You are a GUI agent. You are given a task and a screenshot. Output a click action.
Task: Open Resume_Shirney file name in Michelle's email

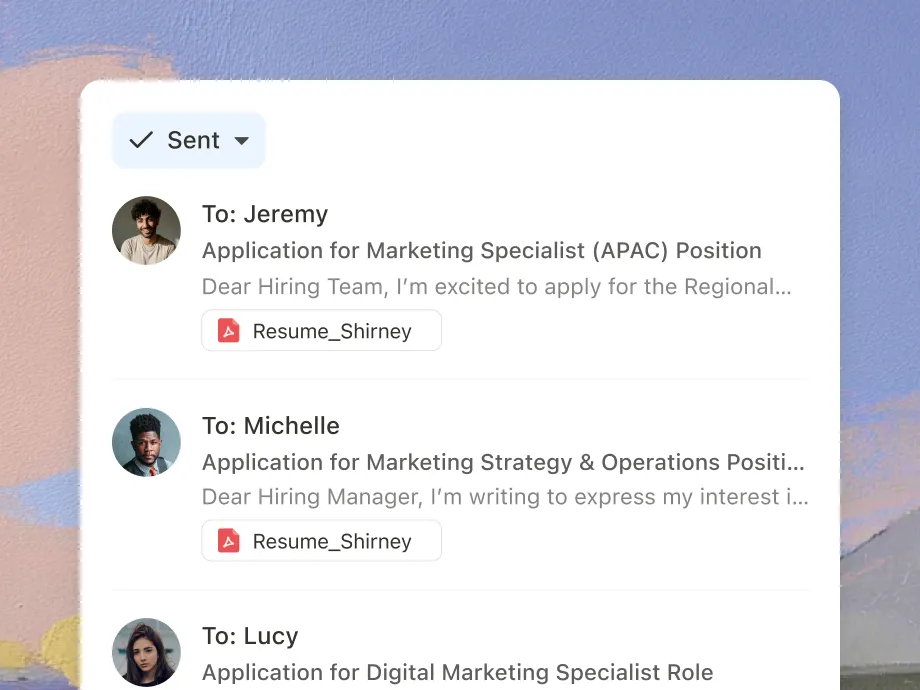coord(332,541)
